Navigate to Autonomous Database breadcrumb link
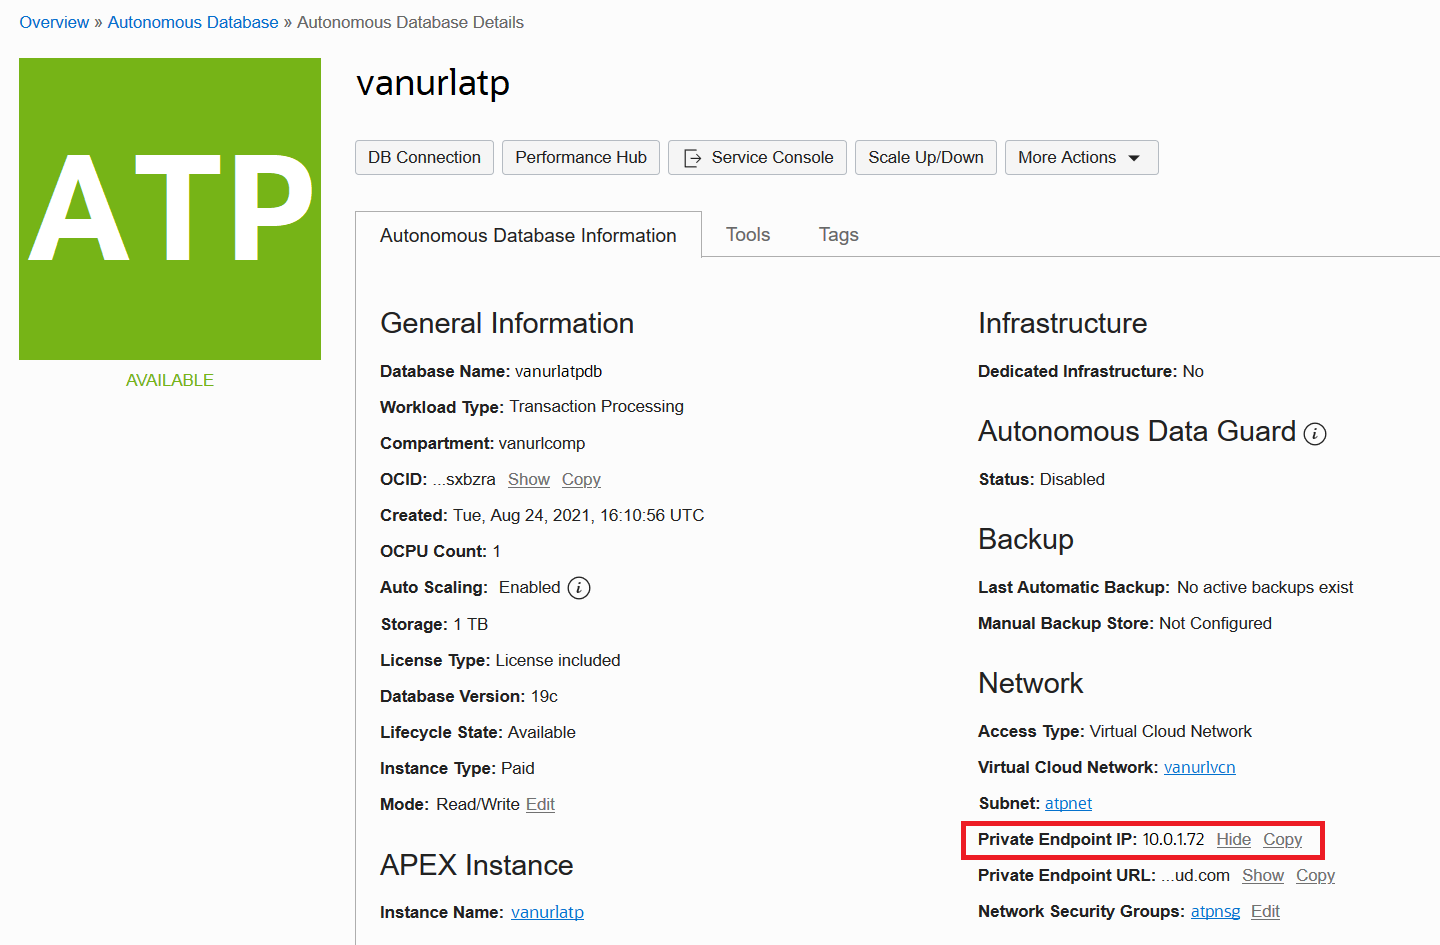 pos(193,21)
